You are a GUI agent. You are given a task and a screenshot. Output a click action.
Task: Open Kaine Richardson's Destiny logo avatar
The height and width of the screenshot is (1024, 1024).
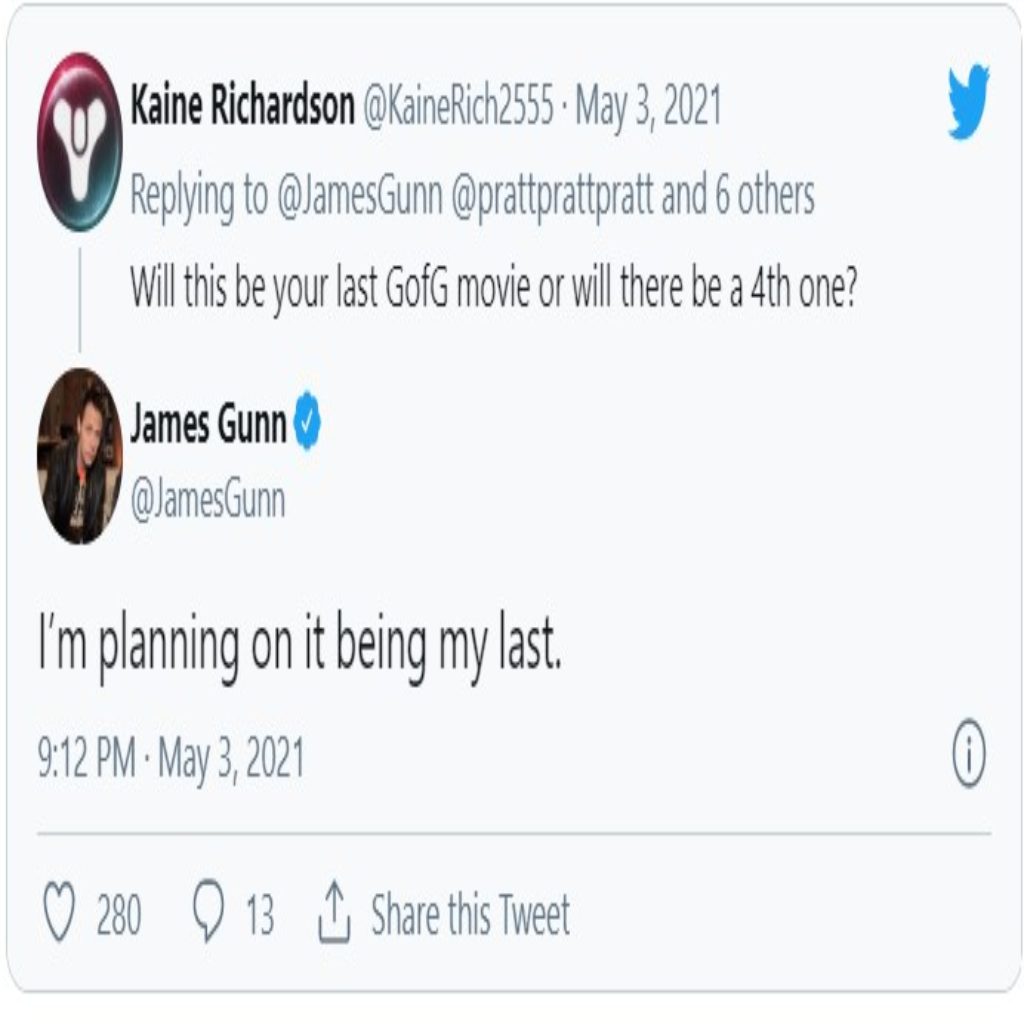click(x=79, y=142)
